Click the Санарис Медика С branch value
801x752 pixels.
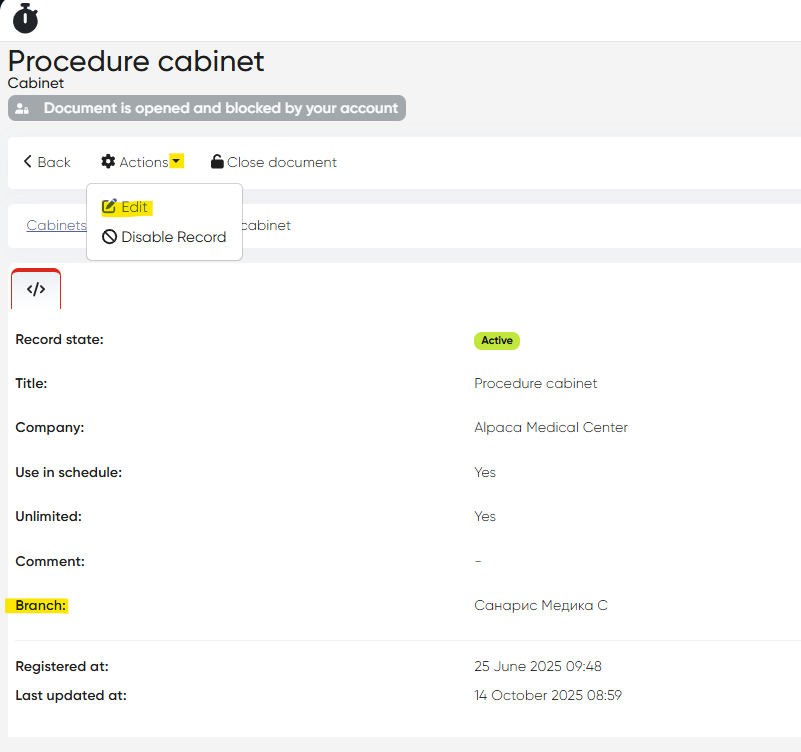click(541, 605)
